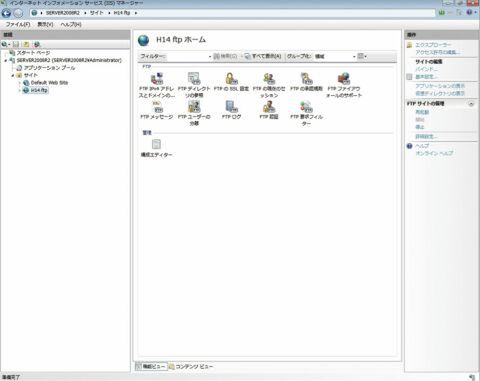Open the グループ化 dropdown

(x=354, y=57)
